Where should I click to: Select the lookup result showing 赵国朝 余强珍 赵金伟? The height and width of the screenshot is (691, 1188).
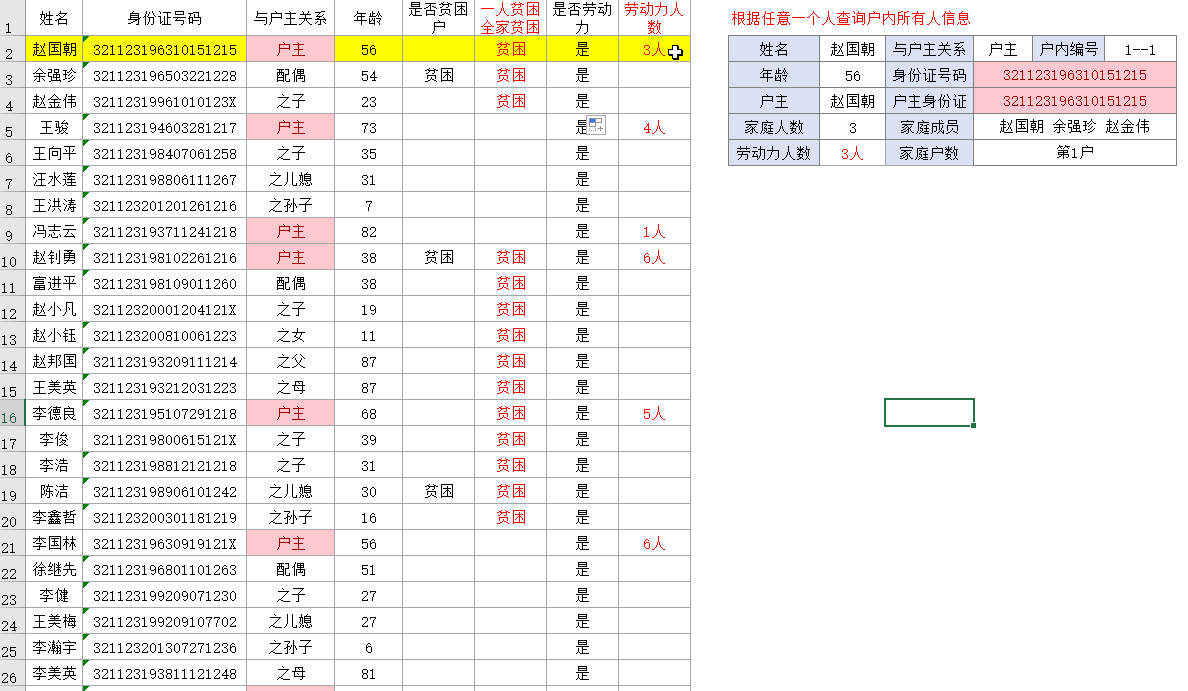(1074, 127)
